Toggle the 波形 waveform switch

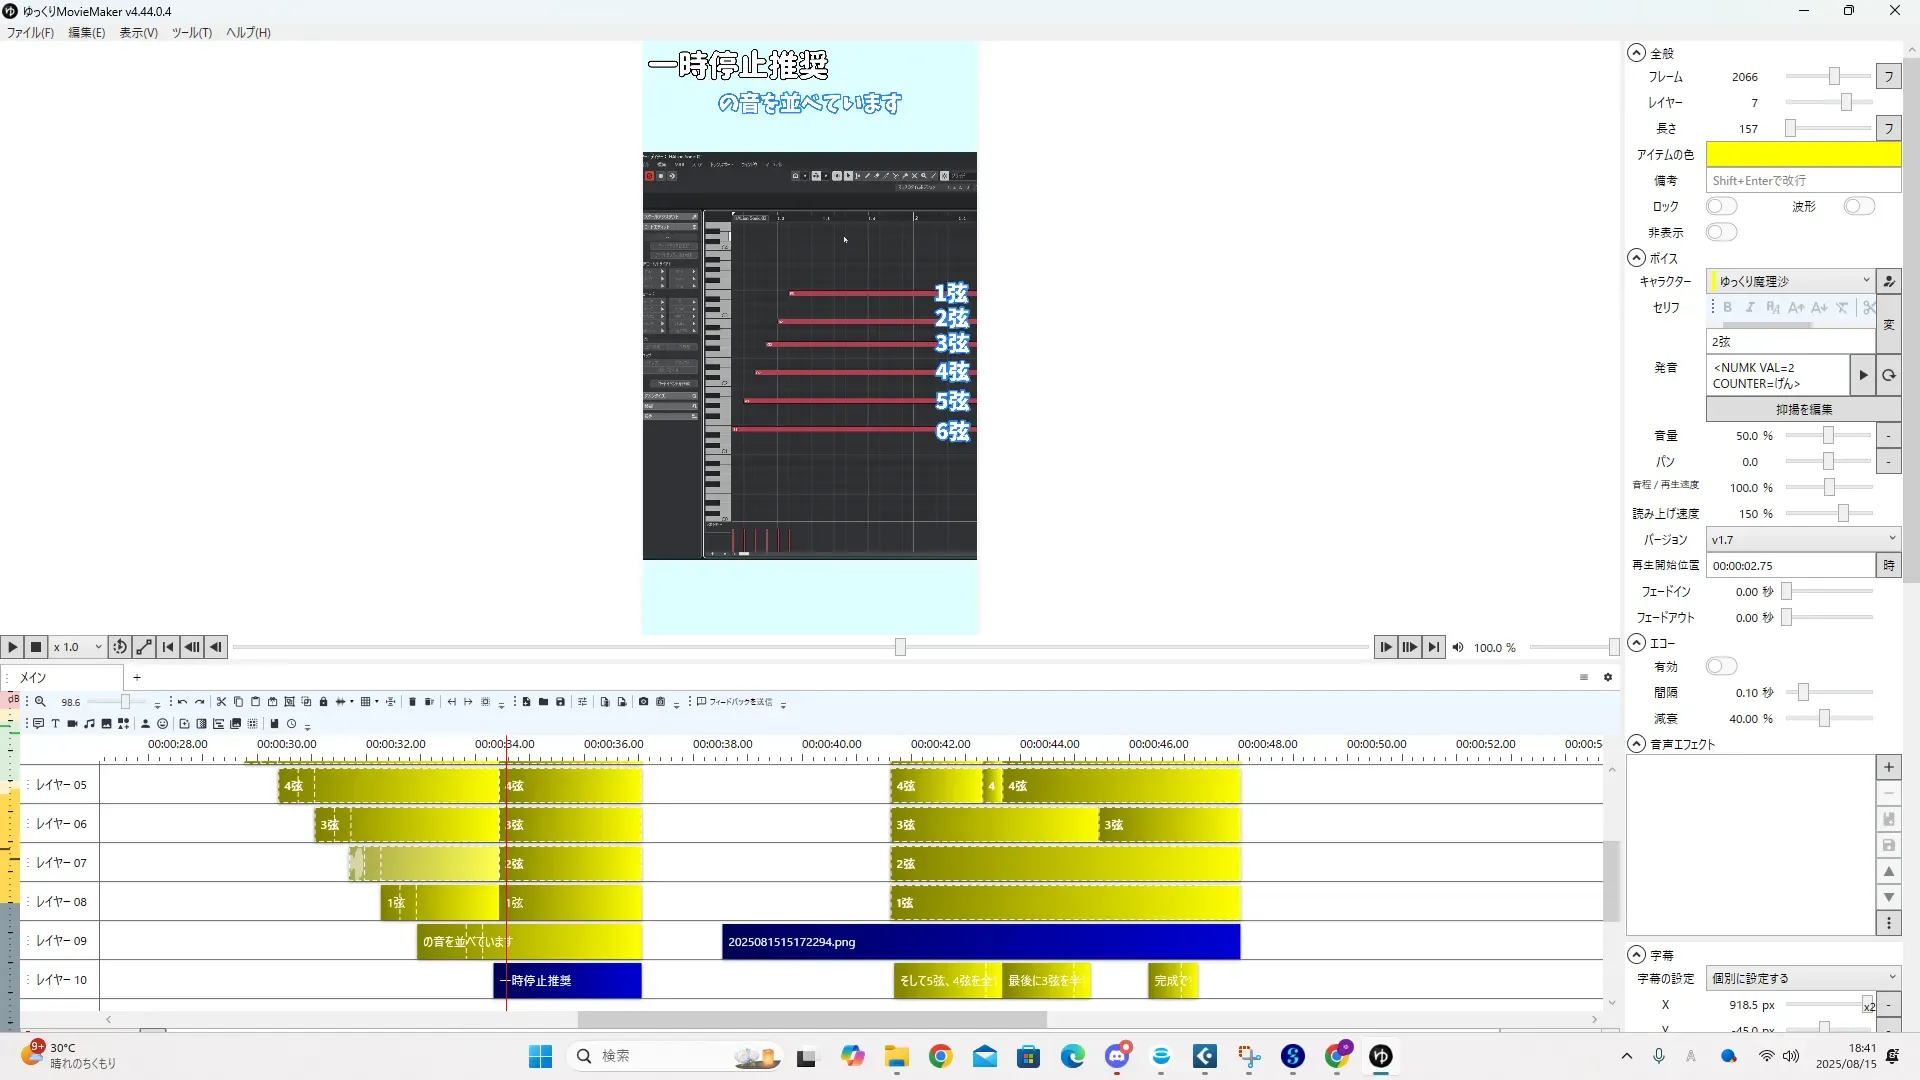coord(1859,206)
